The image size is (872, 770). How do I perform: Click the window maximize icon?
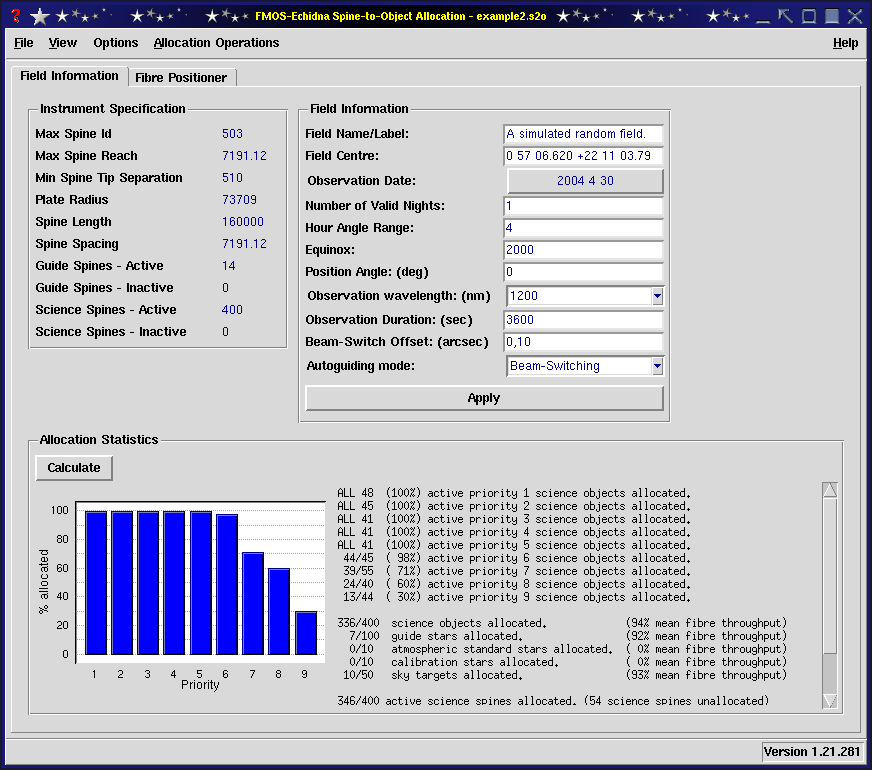tap(809, 16)
